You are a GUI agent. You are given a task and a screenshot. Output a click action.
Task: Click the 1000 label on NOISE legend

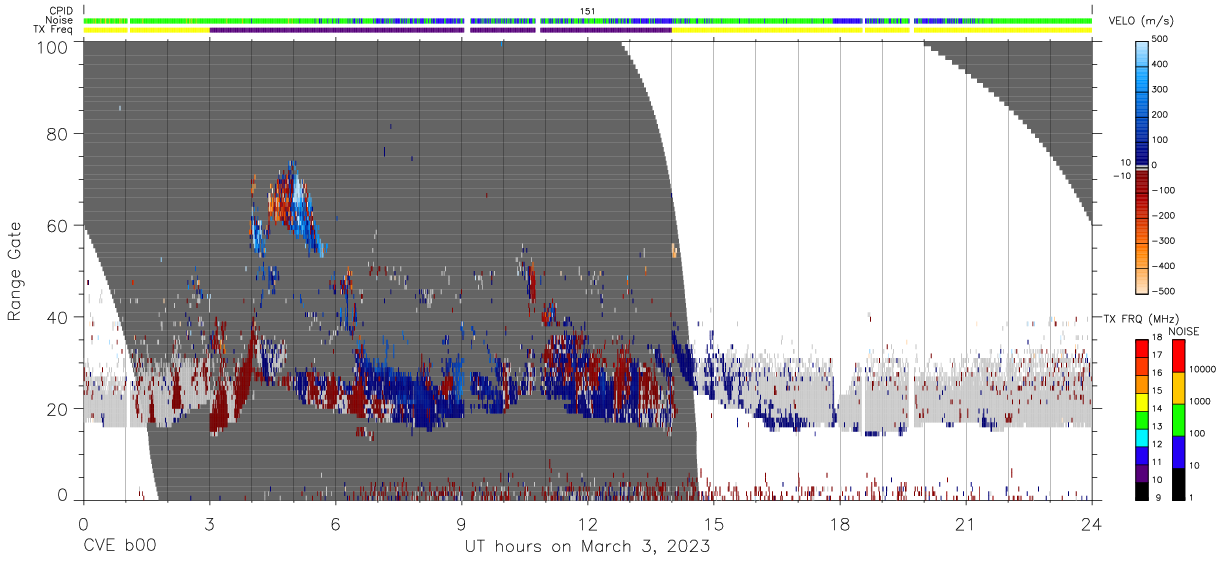[x=1199, y=401]
